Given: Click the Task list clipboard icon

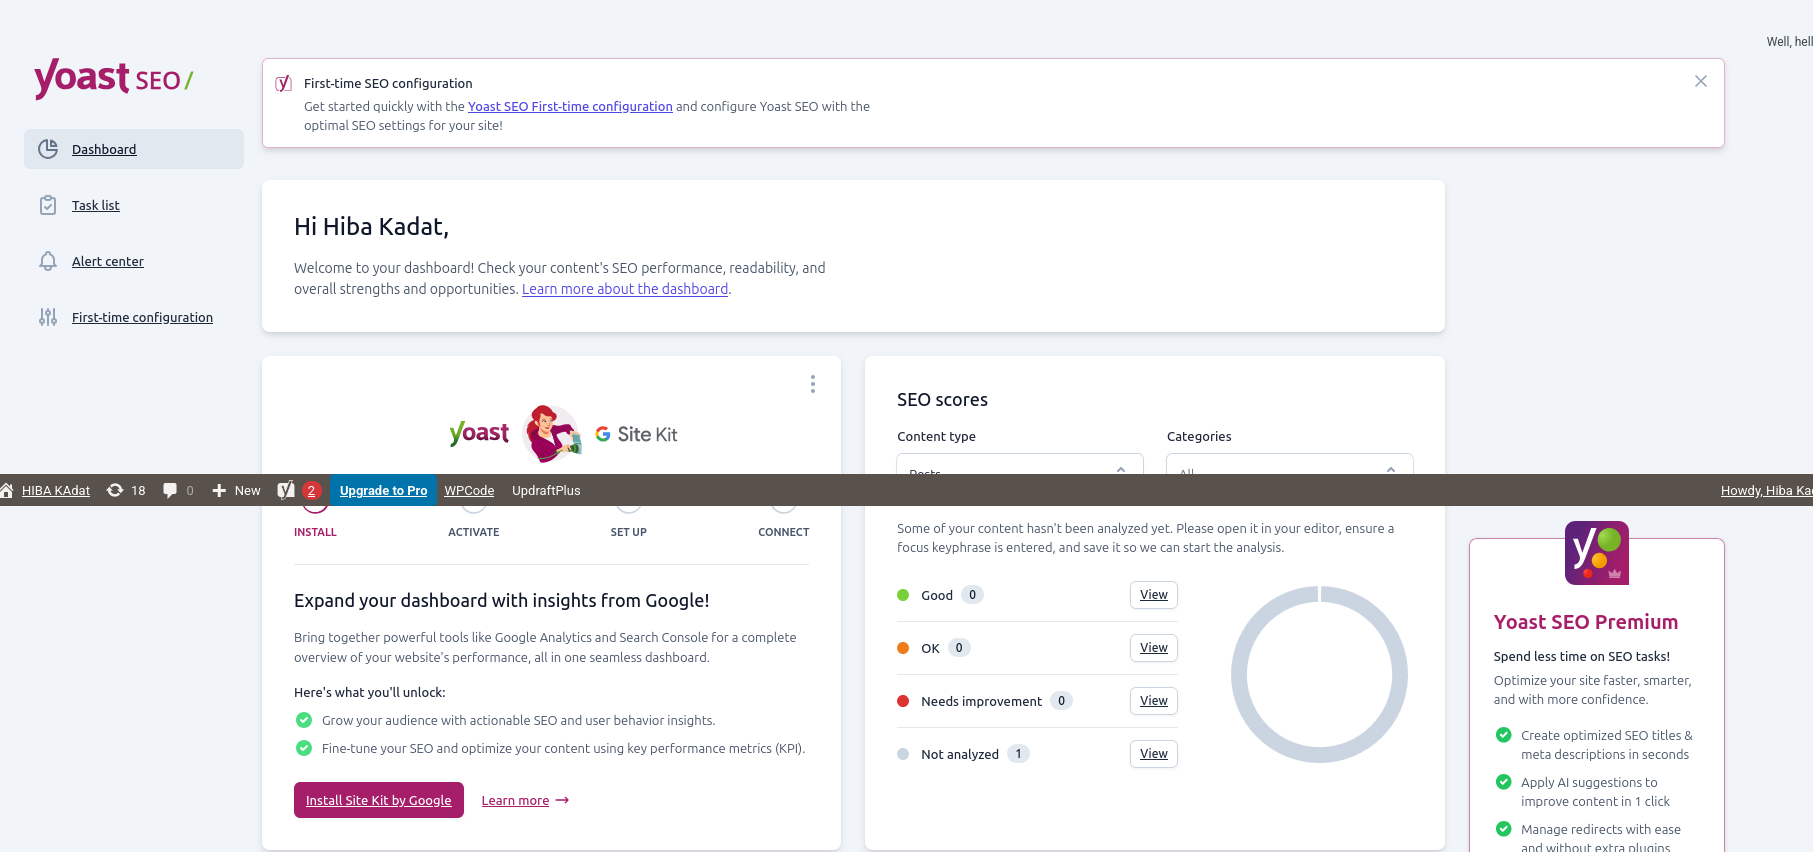Looking at the screenshot, I should click(x=48, y=205).
